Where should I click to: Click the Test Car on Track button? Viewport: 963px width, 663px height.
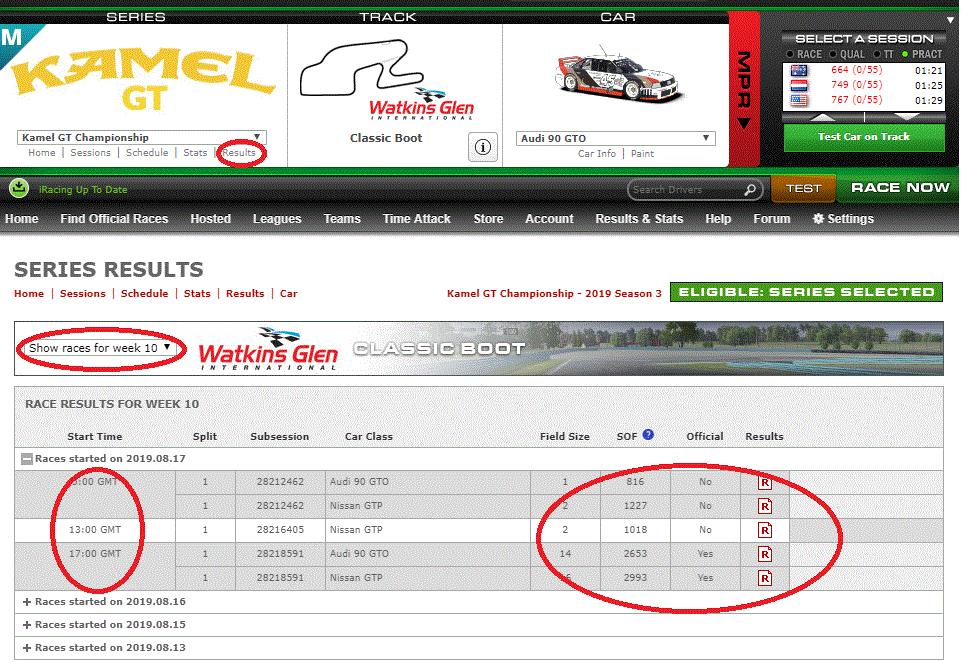[864, 137]
